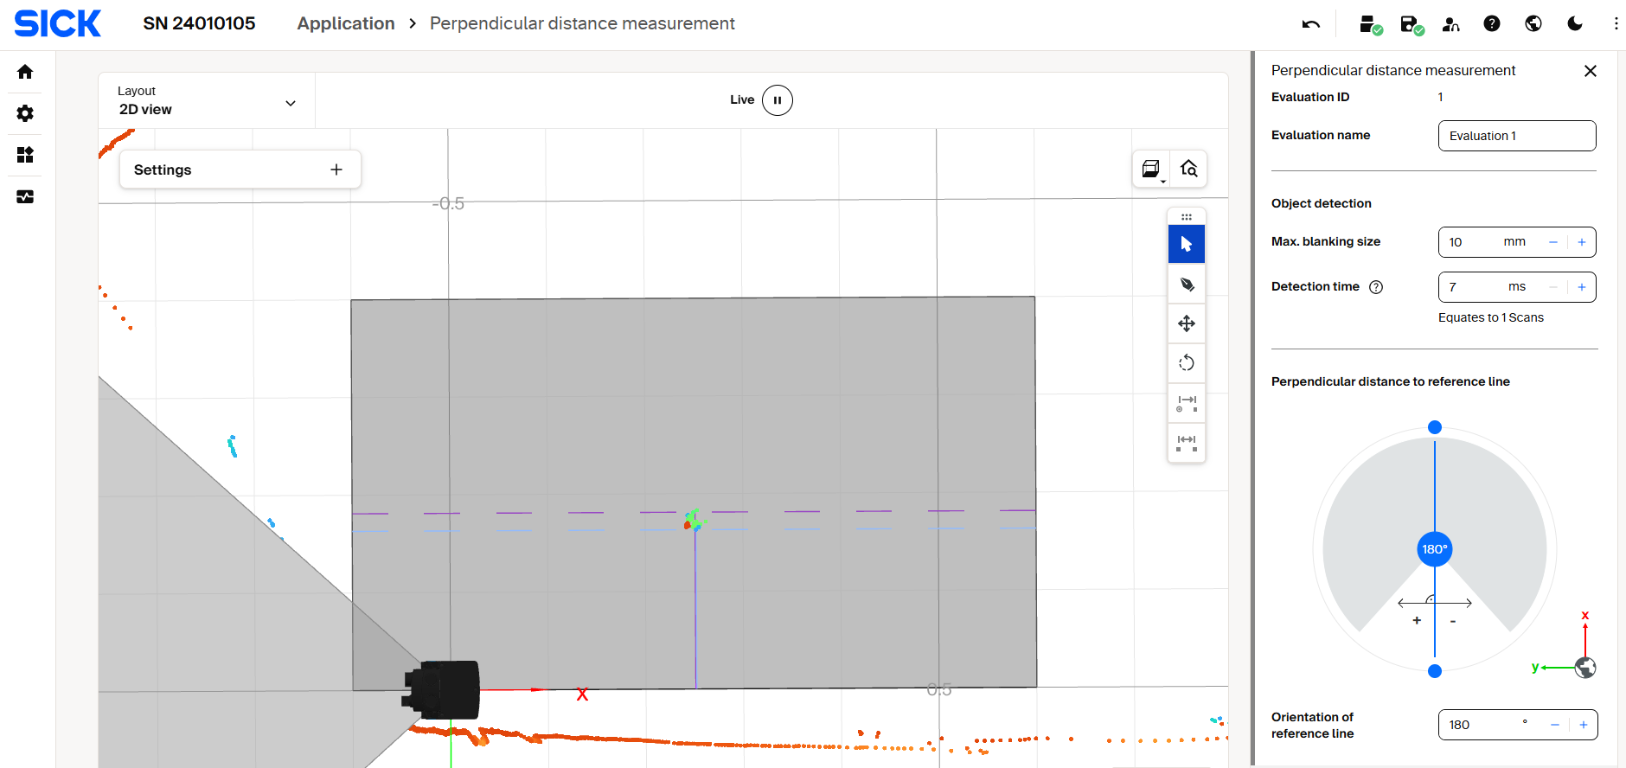This screenshot has width=1626, height=768.
Task: Click the sensor device in 2D view
Action: pos(442,690)
